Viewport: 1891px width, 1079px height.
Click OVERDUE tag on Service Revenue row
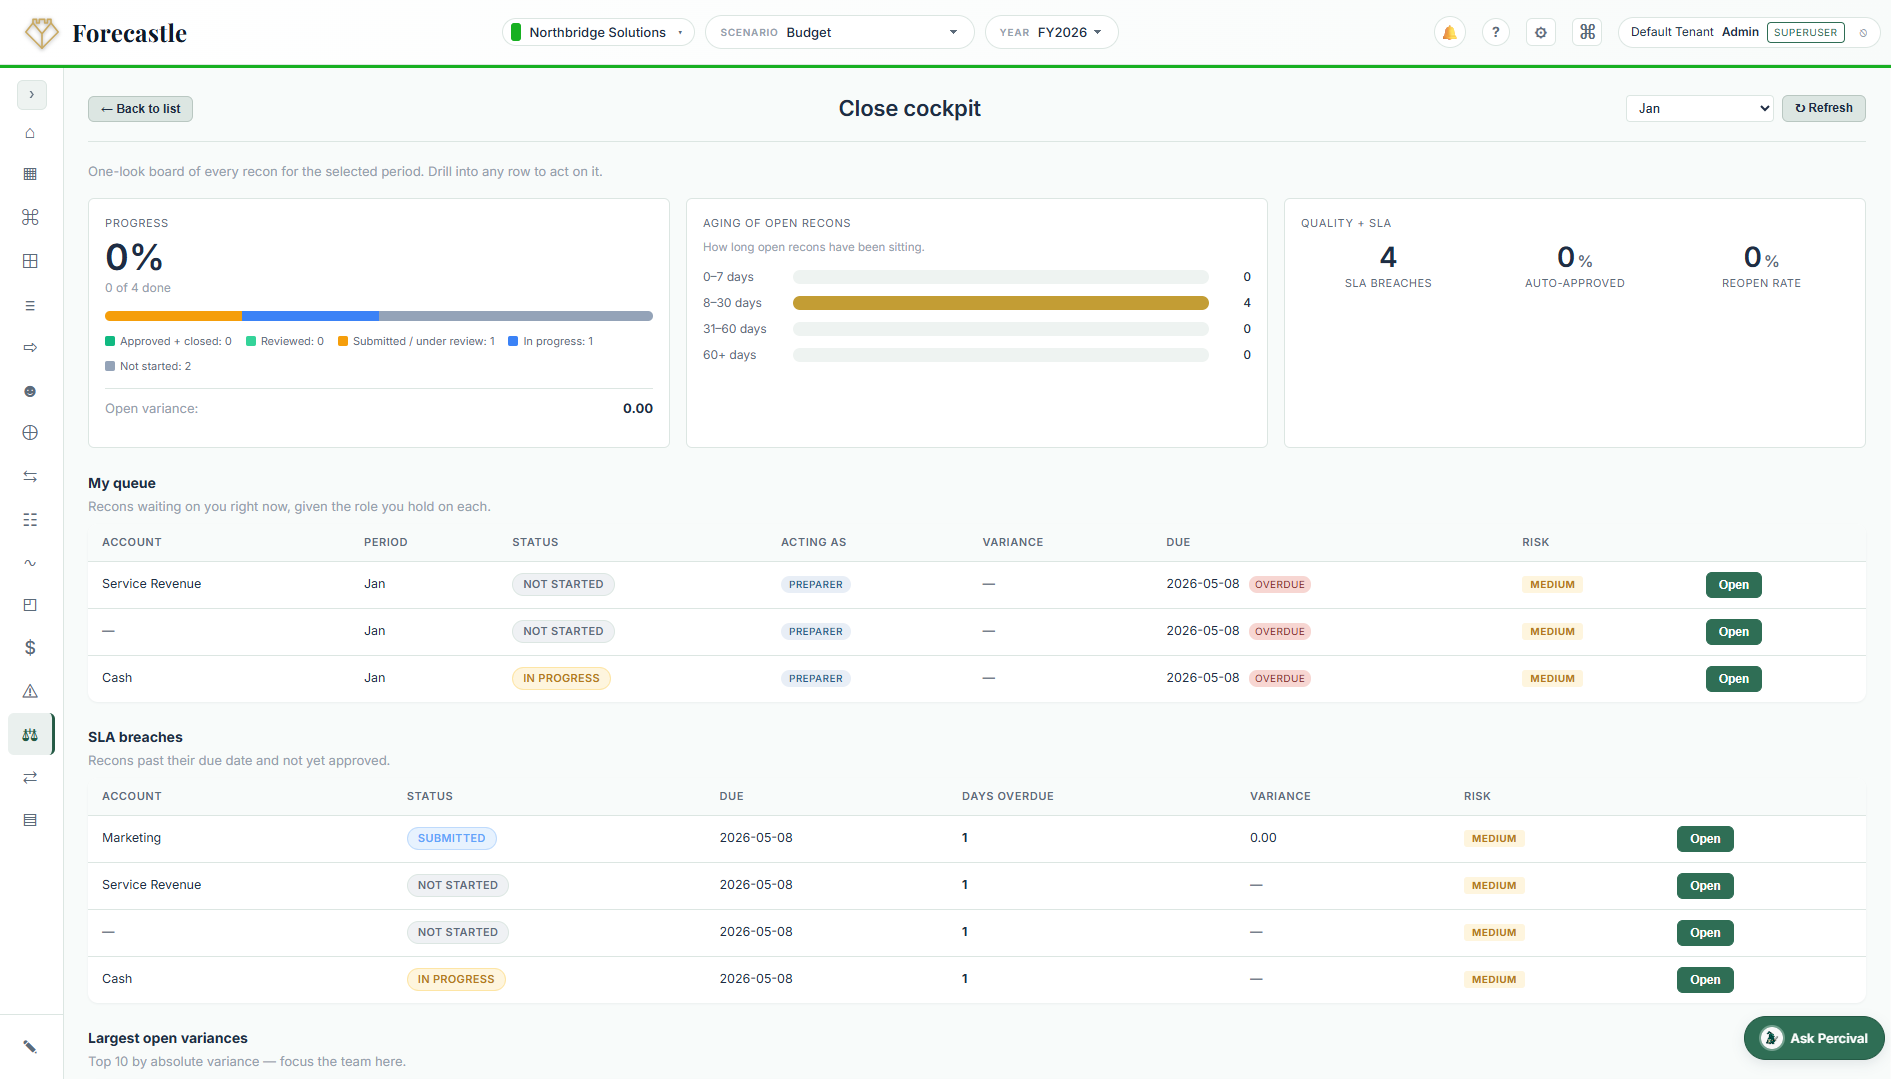point(1279,585)
